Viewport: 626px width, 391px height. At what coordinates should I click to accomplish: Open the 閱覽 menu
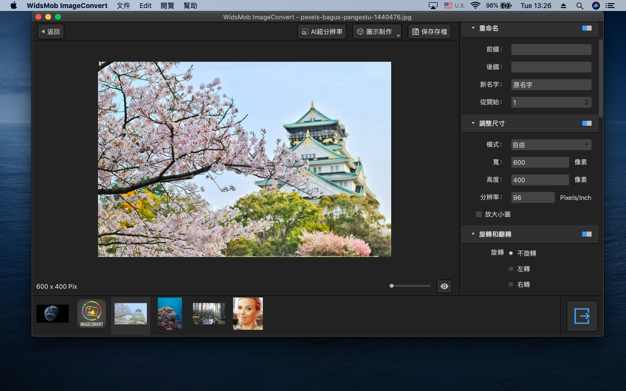(167, 6)
